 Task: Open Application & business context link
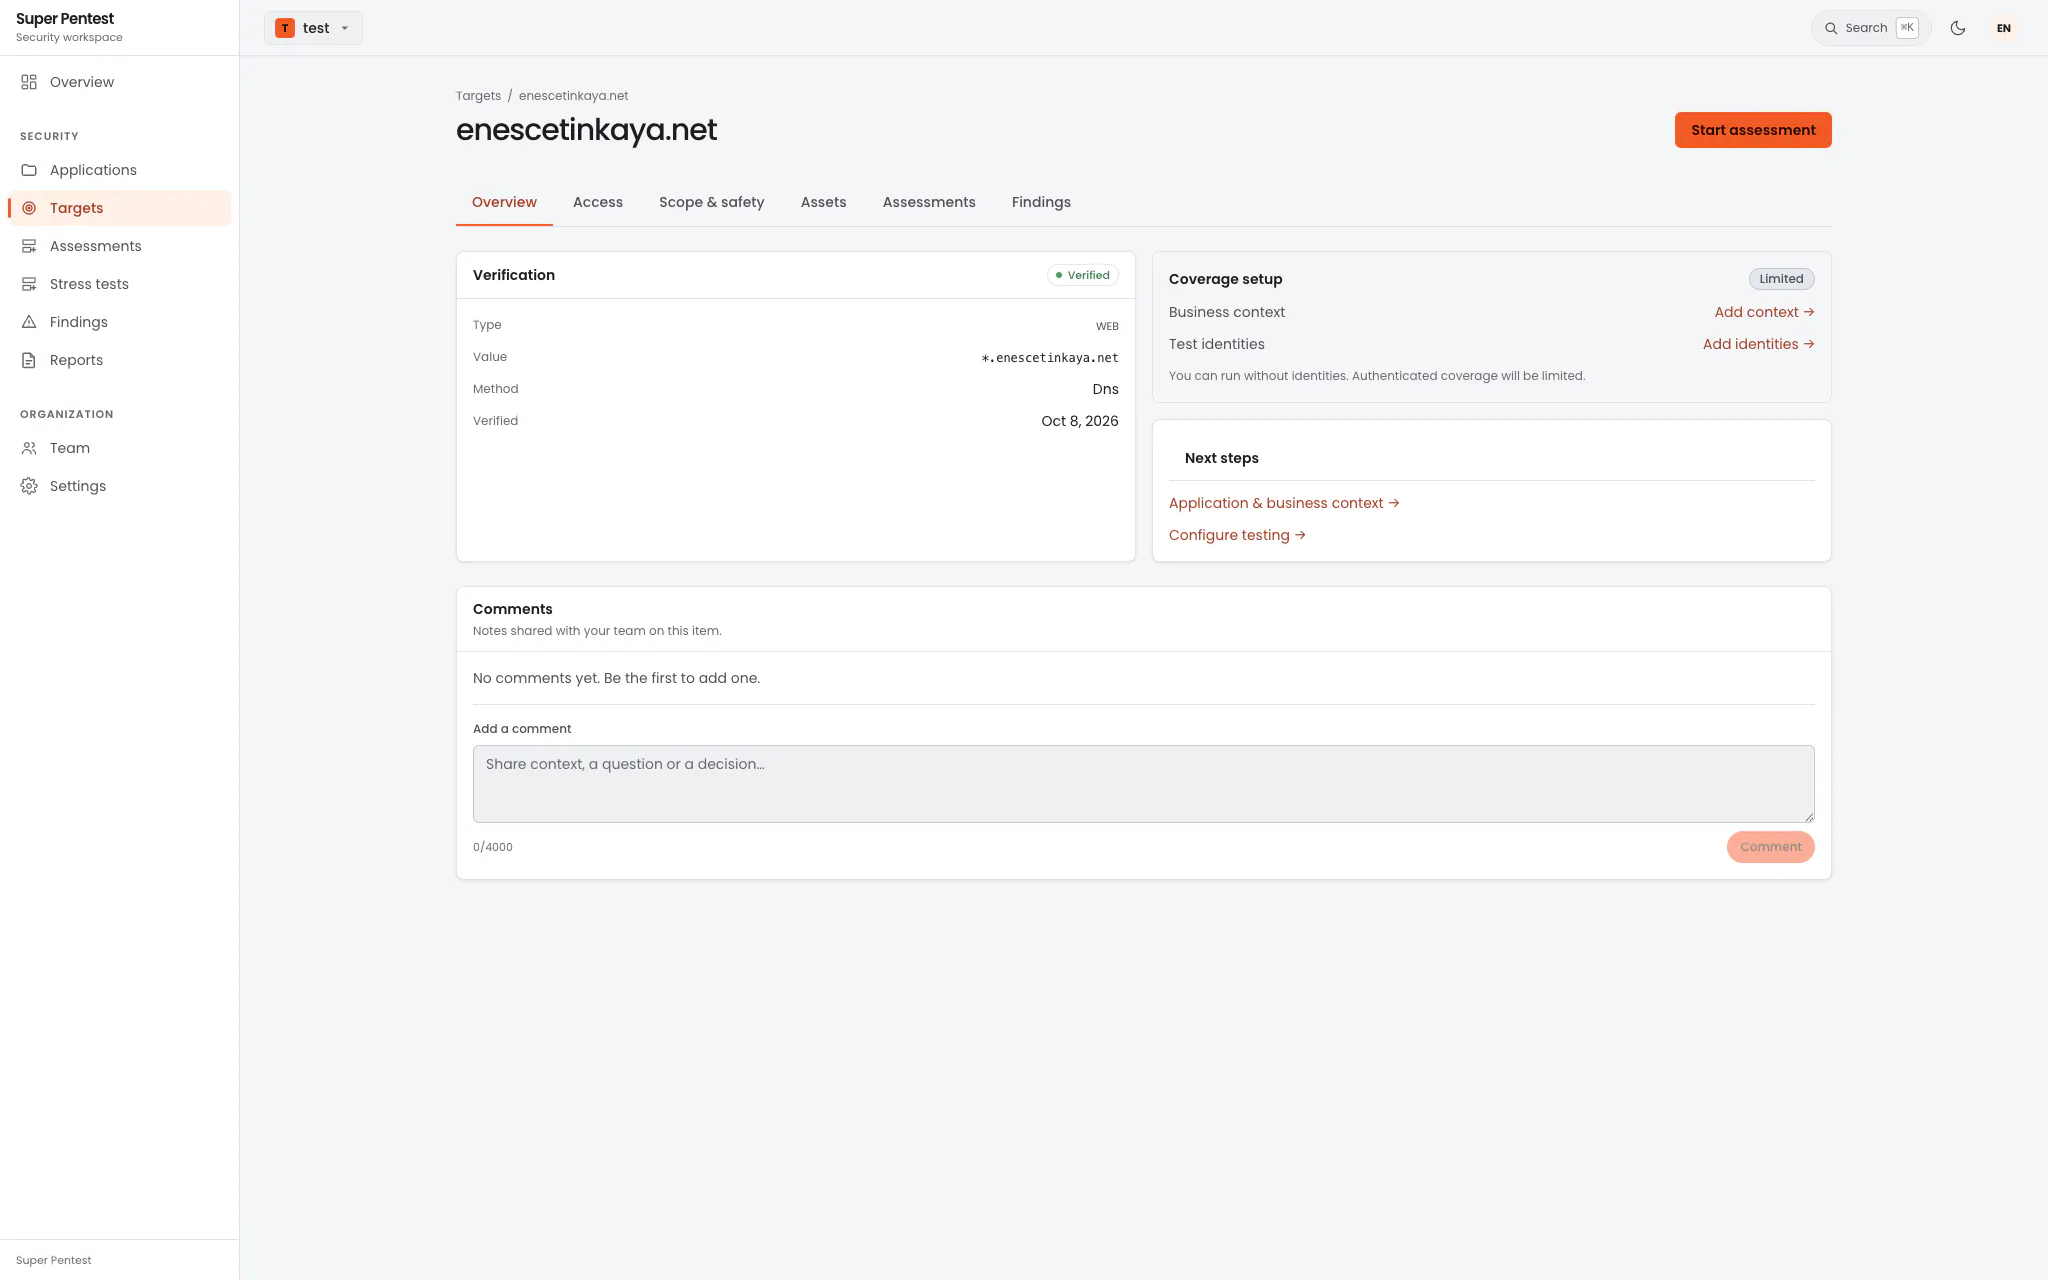pos(1284,503)
